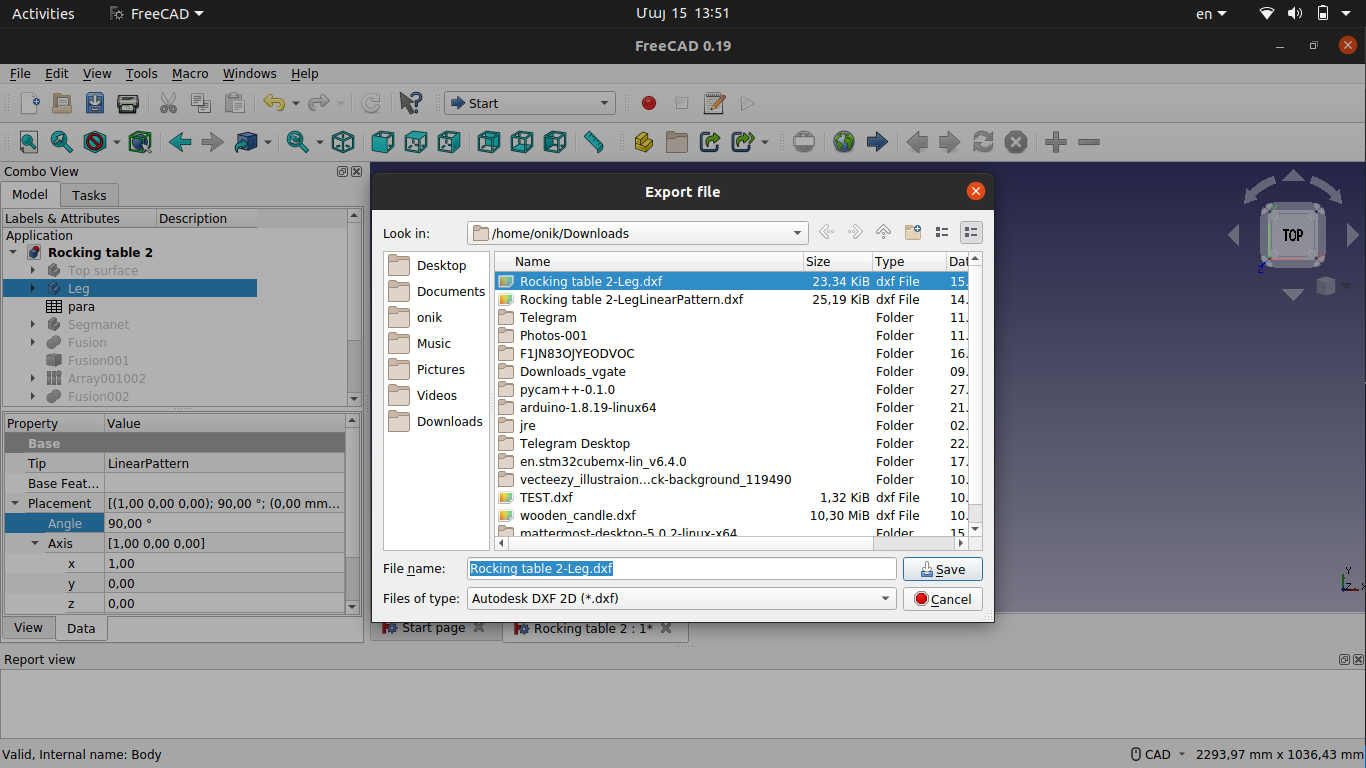Click the web globe icon in toolbar
This screenshot has width=1366, height=768.
click(844, 142)
